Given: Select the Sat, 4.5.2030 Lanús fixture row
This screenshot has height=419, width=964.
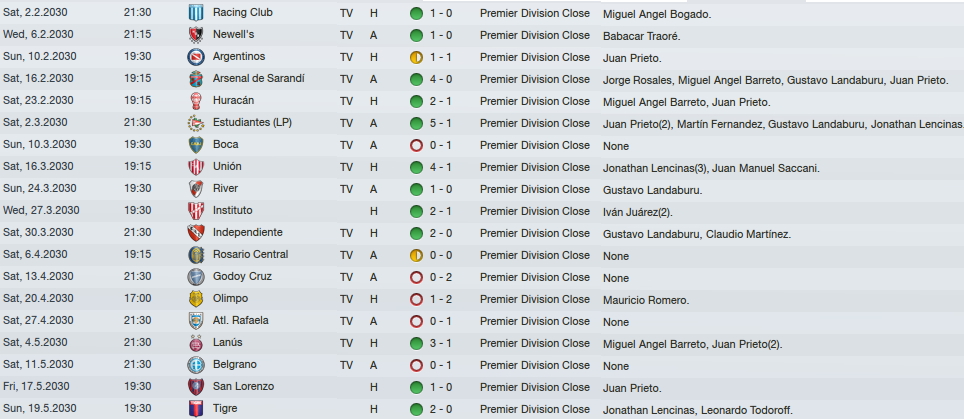Looking at the screenshot, I should pos(482,343).
